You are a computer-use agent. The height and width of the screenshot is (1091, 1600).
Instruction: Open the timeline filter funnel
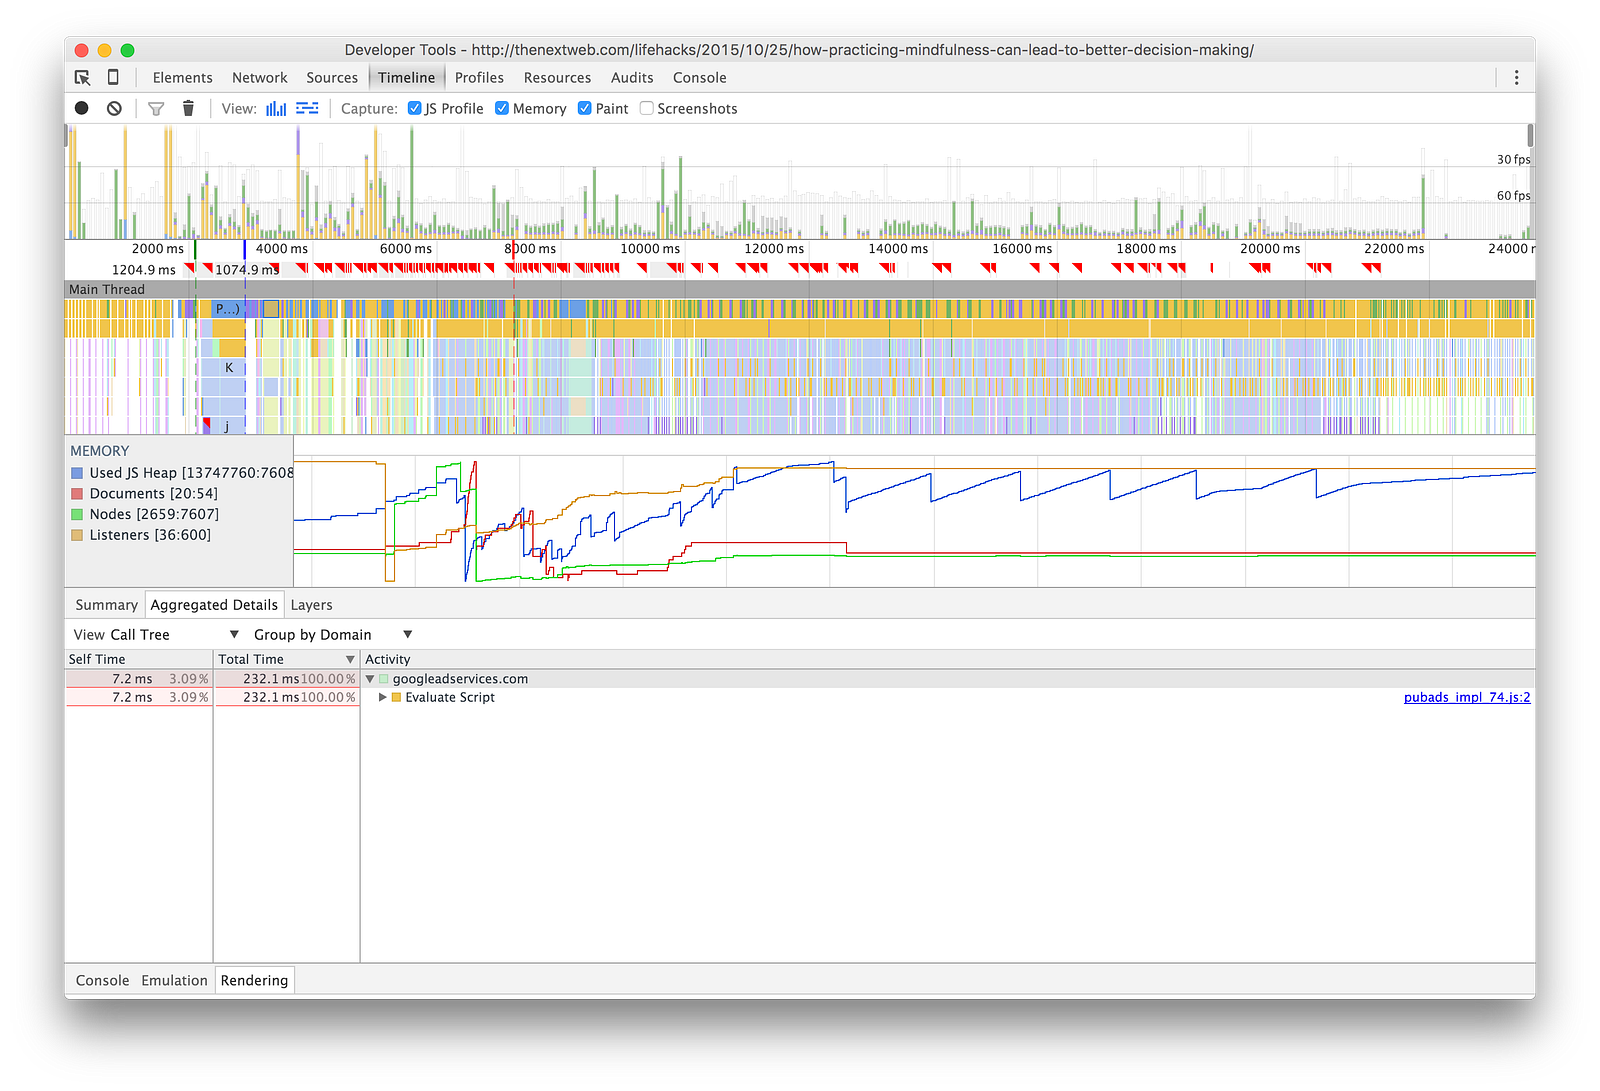tap(156, 109)
